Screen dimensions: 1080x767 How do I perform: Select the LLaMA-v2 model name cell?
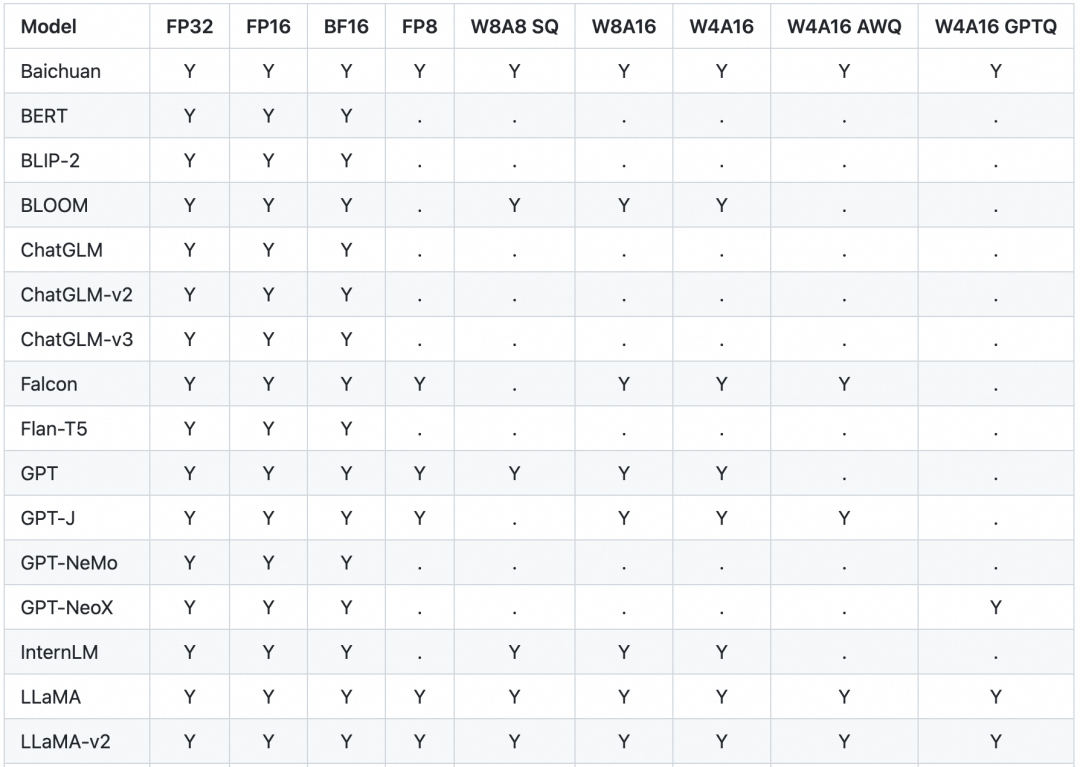65,741
